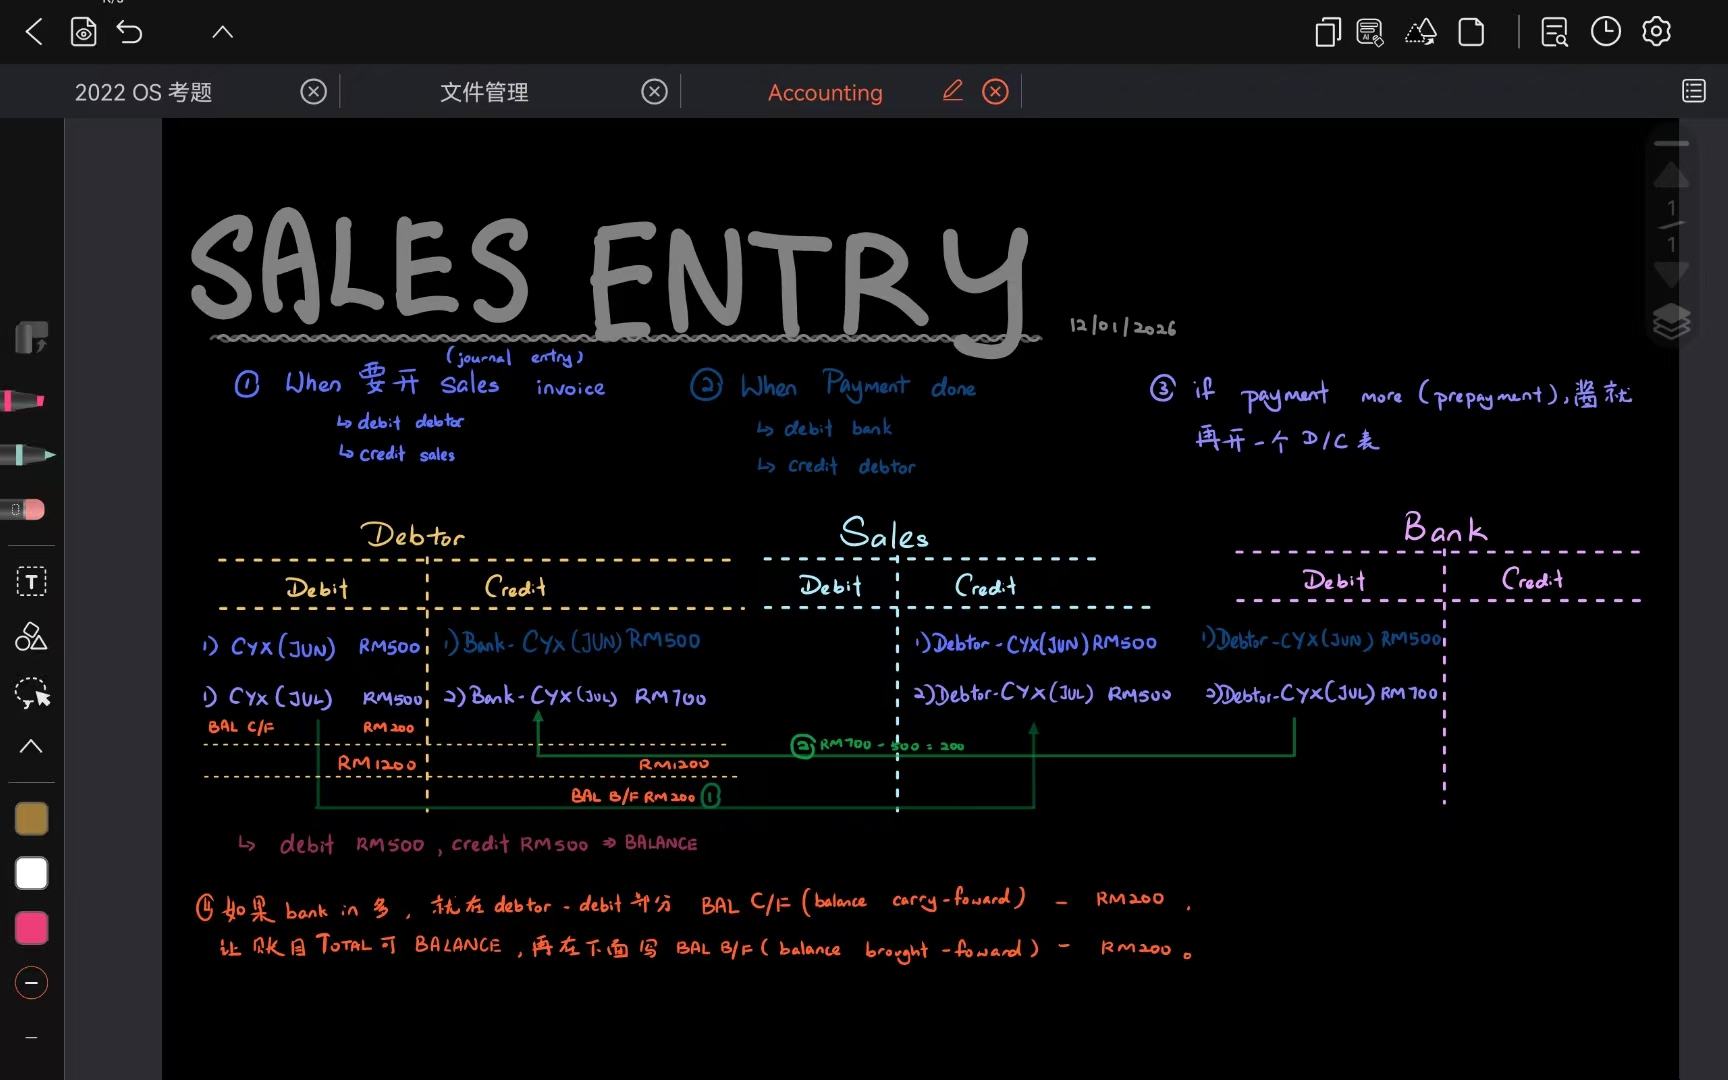Select the Lasso selection tool
Image resolution: width=1728 pixels, height=1080 pixels.
pos(32,693)
